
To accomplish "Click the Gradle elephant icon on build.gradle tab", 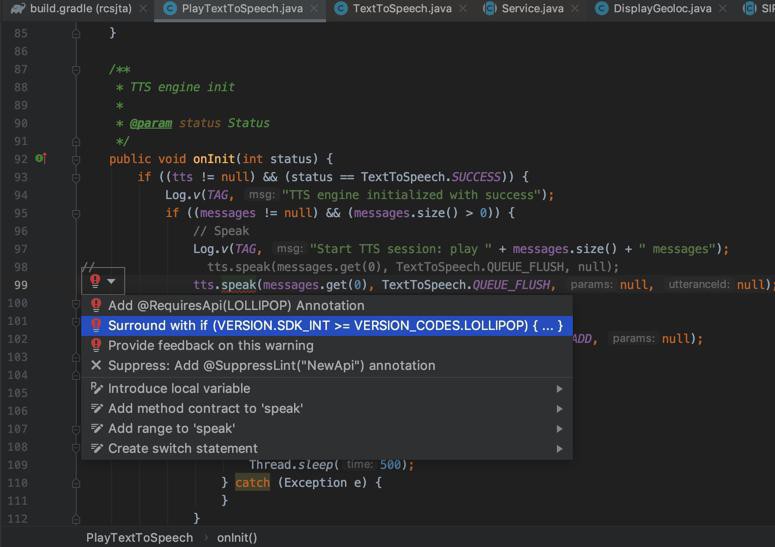I will pos(18,8).
